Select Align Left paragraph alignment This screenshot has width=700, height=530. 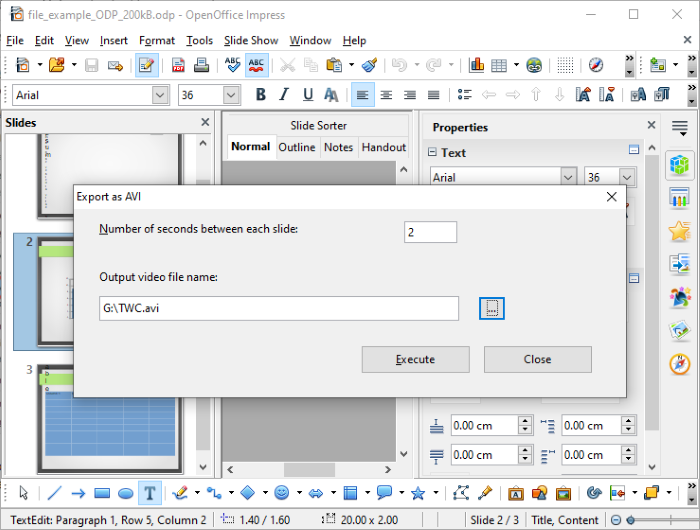coord(362,95)
